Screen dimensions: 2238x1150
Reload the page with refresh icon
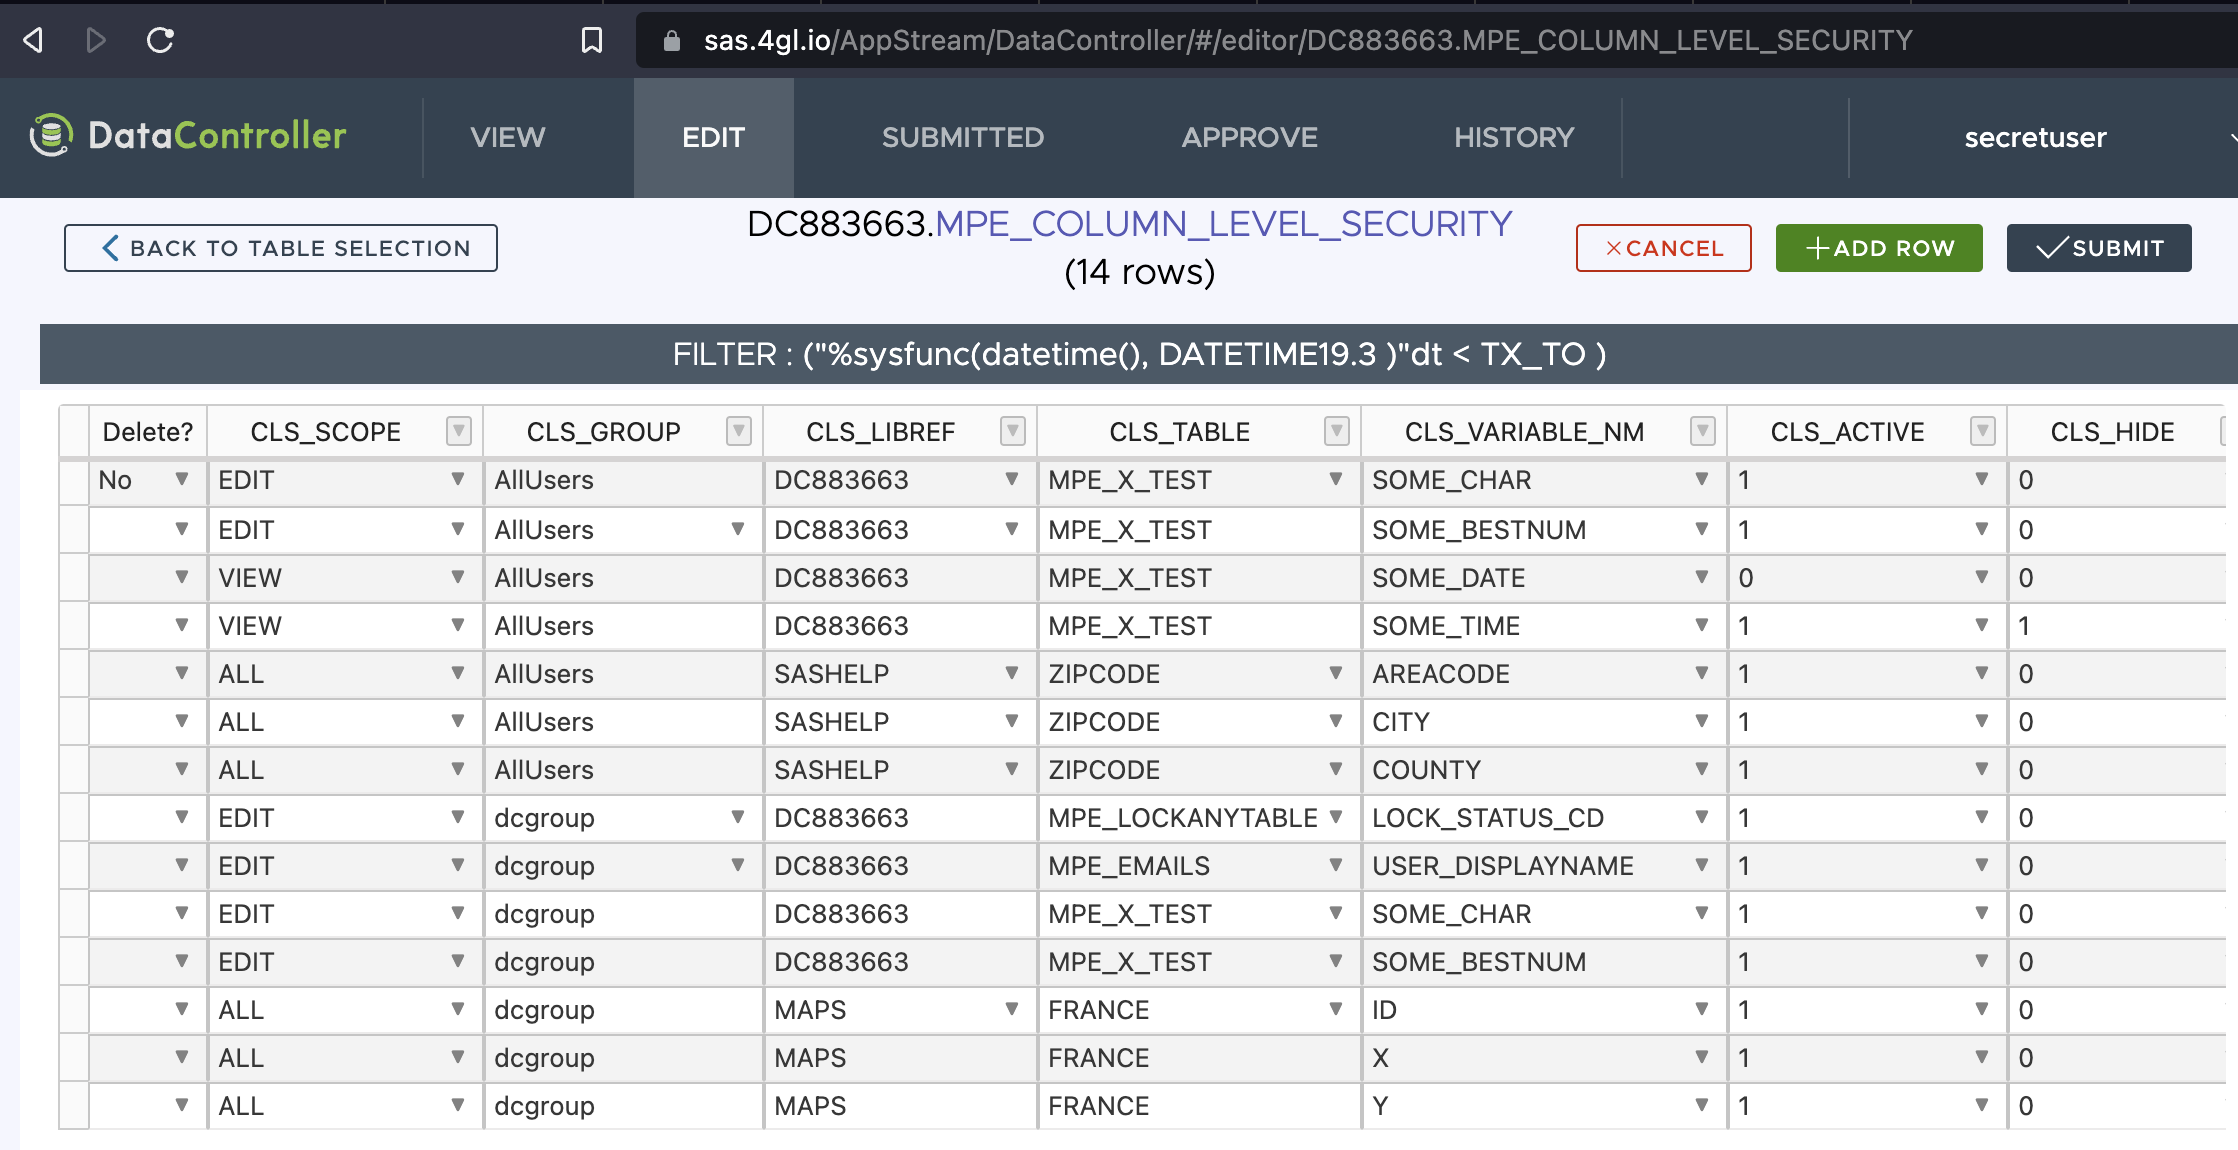[160, 40]
